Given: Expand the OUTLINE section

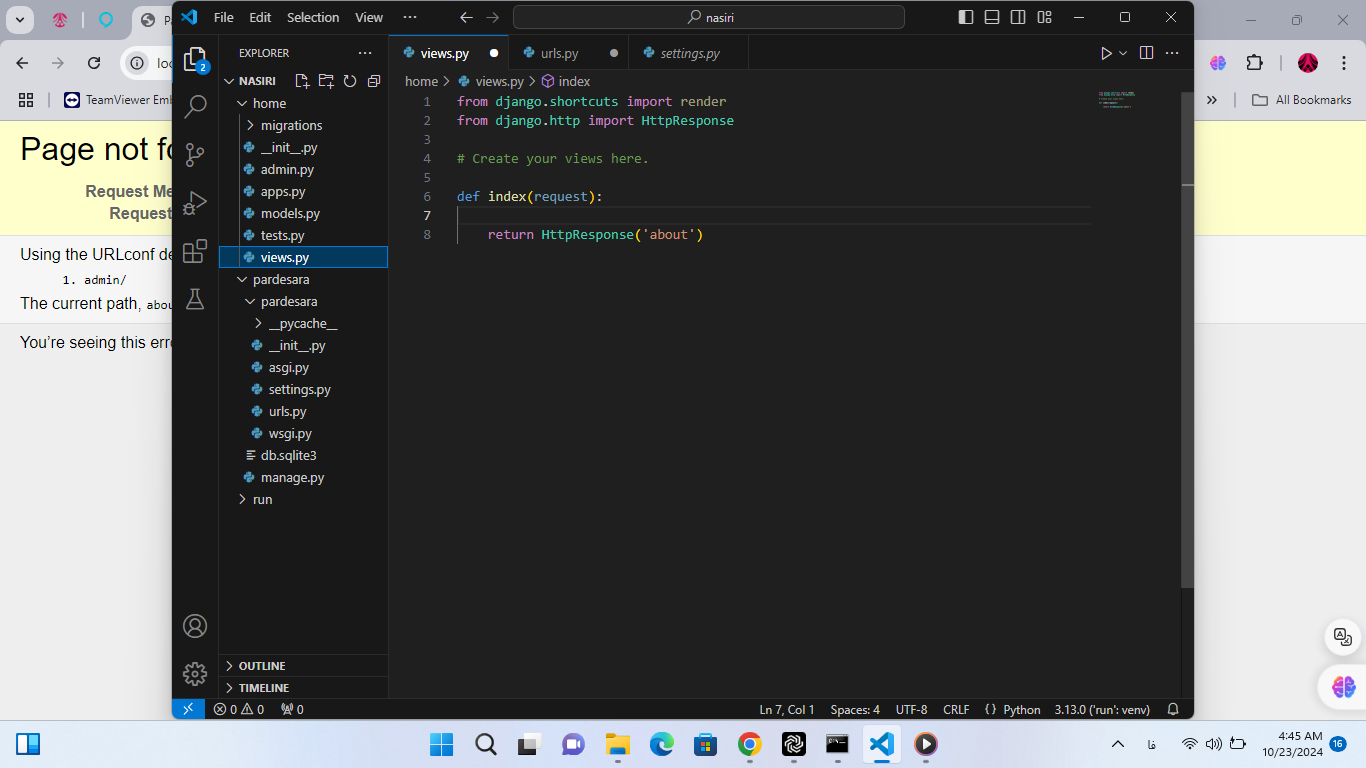Looking at the screenshot, I should click(303, 666).
